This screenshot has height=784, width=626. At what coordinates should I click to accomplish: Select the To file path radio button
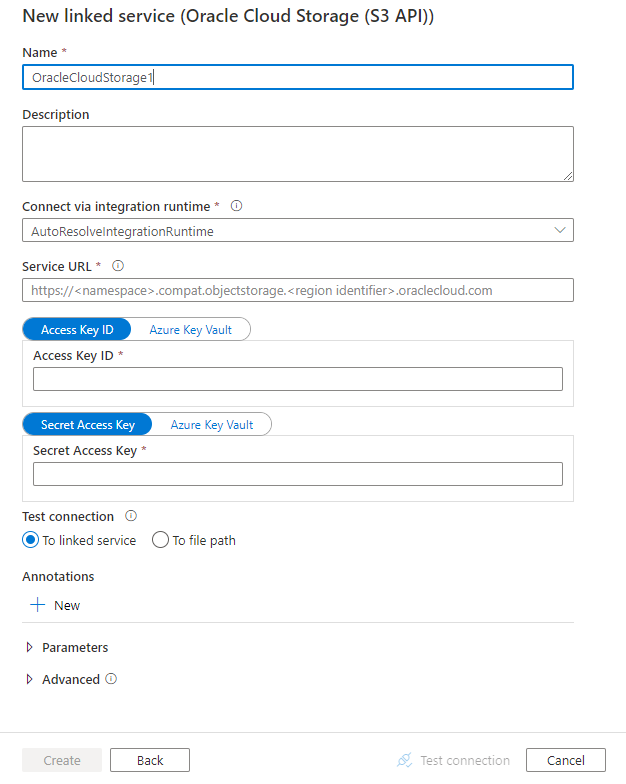[160, 540]
